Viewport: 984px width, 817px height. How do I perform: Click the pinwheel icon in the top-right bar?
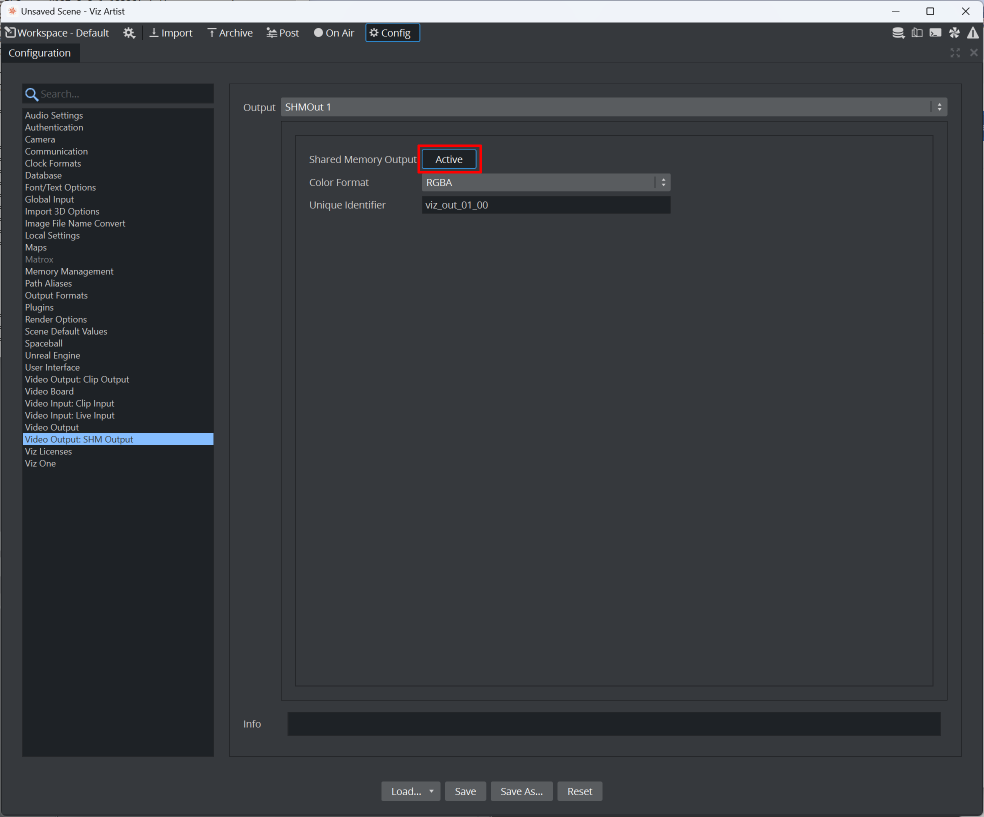[954, 33]
